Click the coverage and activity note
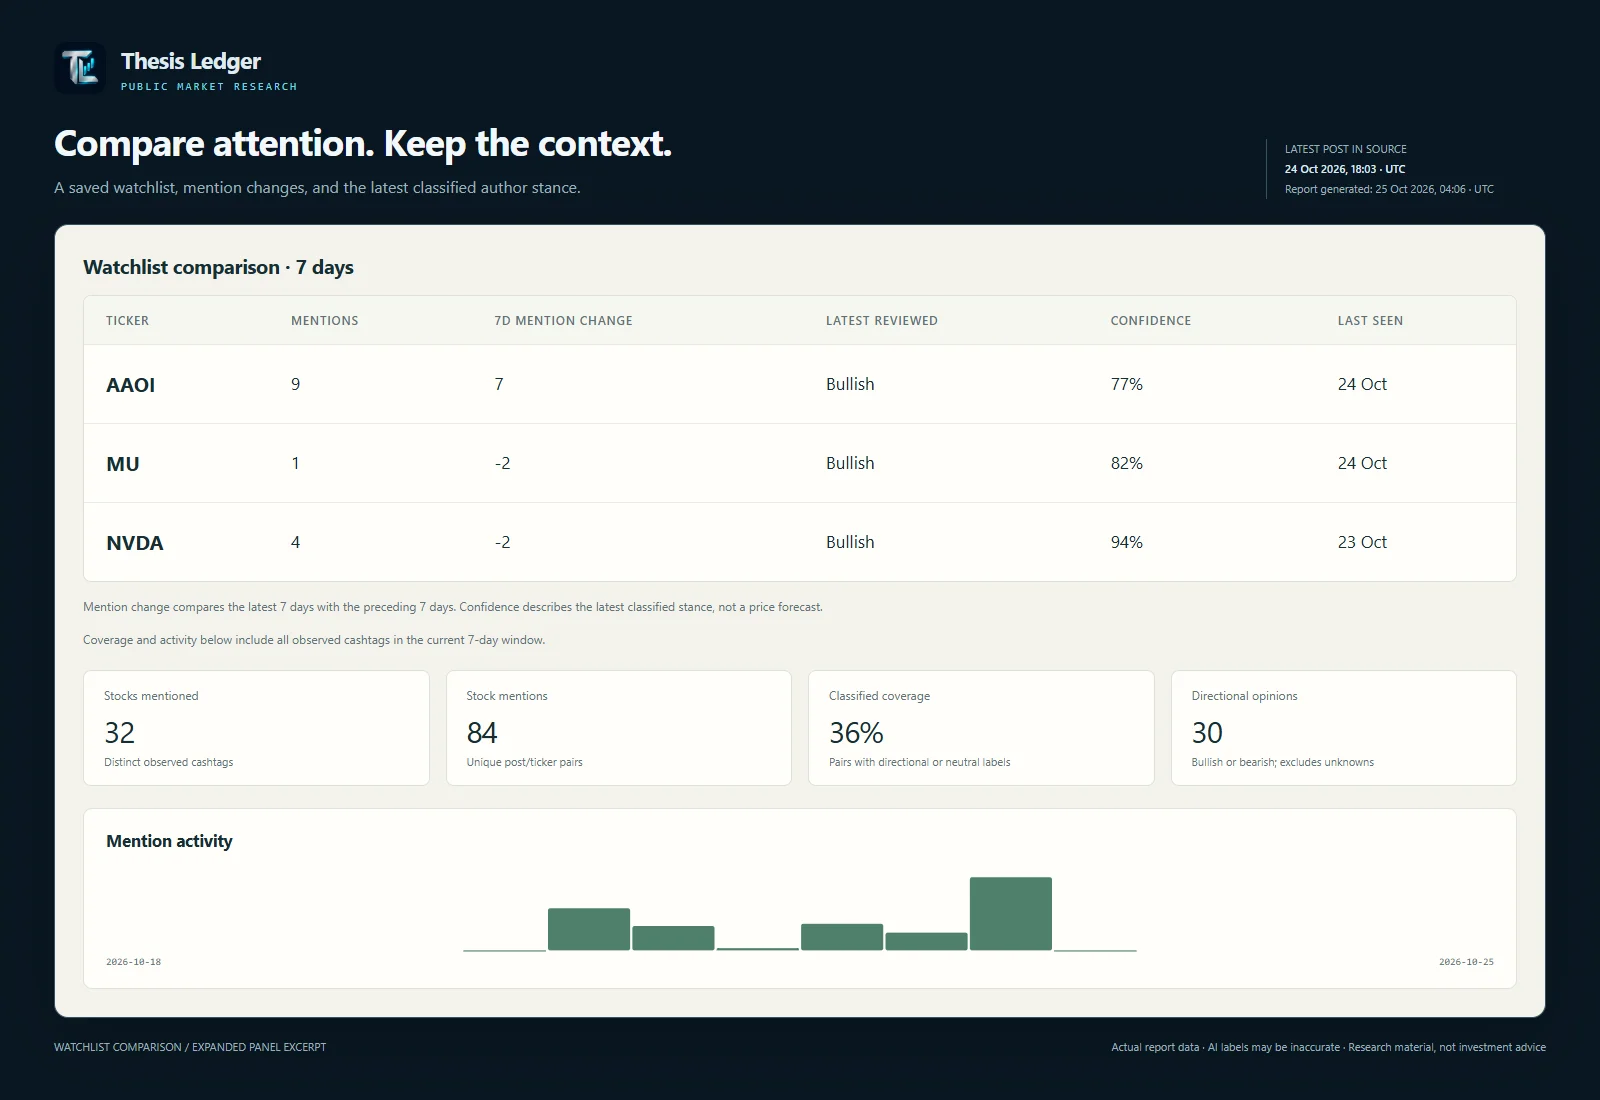 [314, 640]
